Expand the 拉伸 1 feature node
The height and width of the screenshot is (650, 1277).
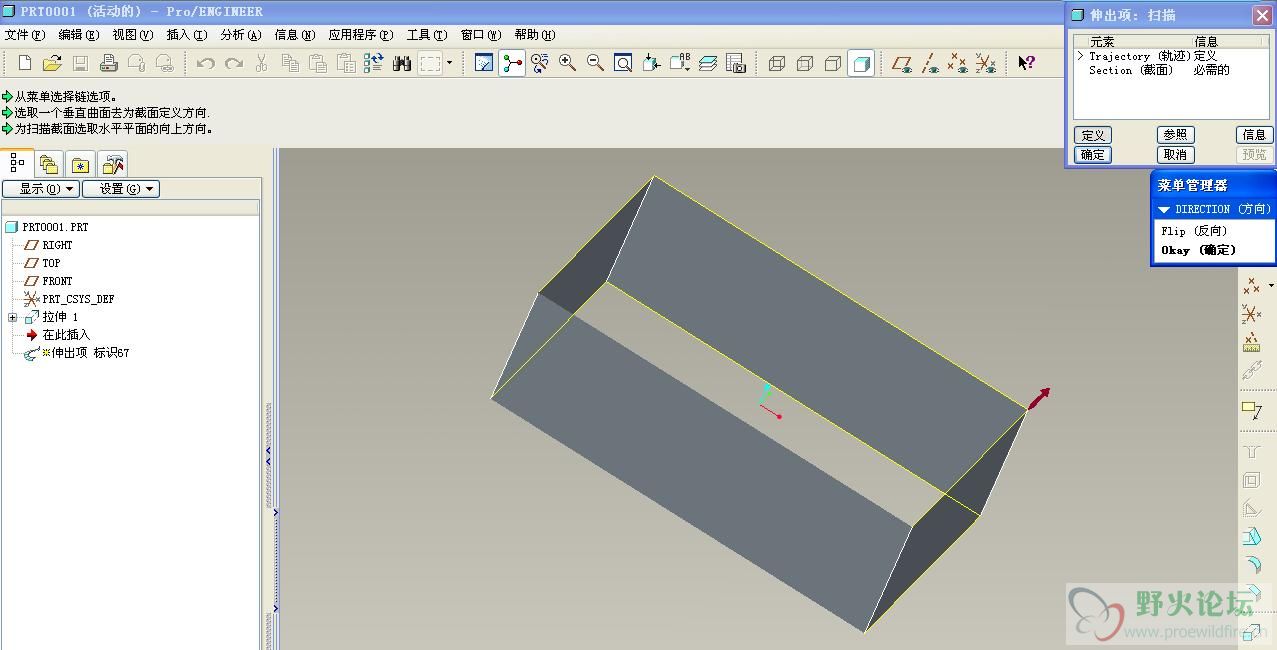click(12, 317)
